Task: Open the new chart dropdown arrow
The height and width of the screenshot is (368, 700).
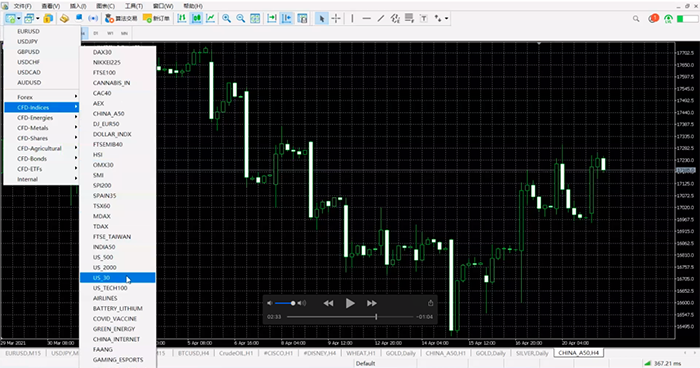Action: point(19,18)
